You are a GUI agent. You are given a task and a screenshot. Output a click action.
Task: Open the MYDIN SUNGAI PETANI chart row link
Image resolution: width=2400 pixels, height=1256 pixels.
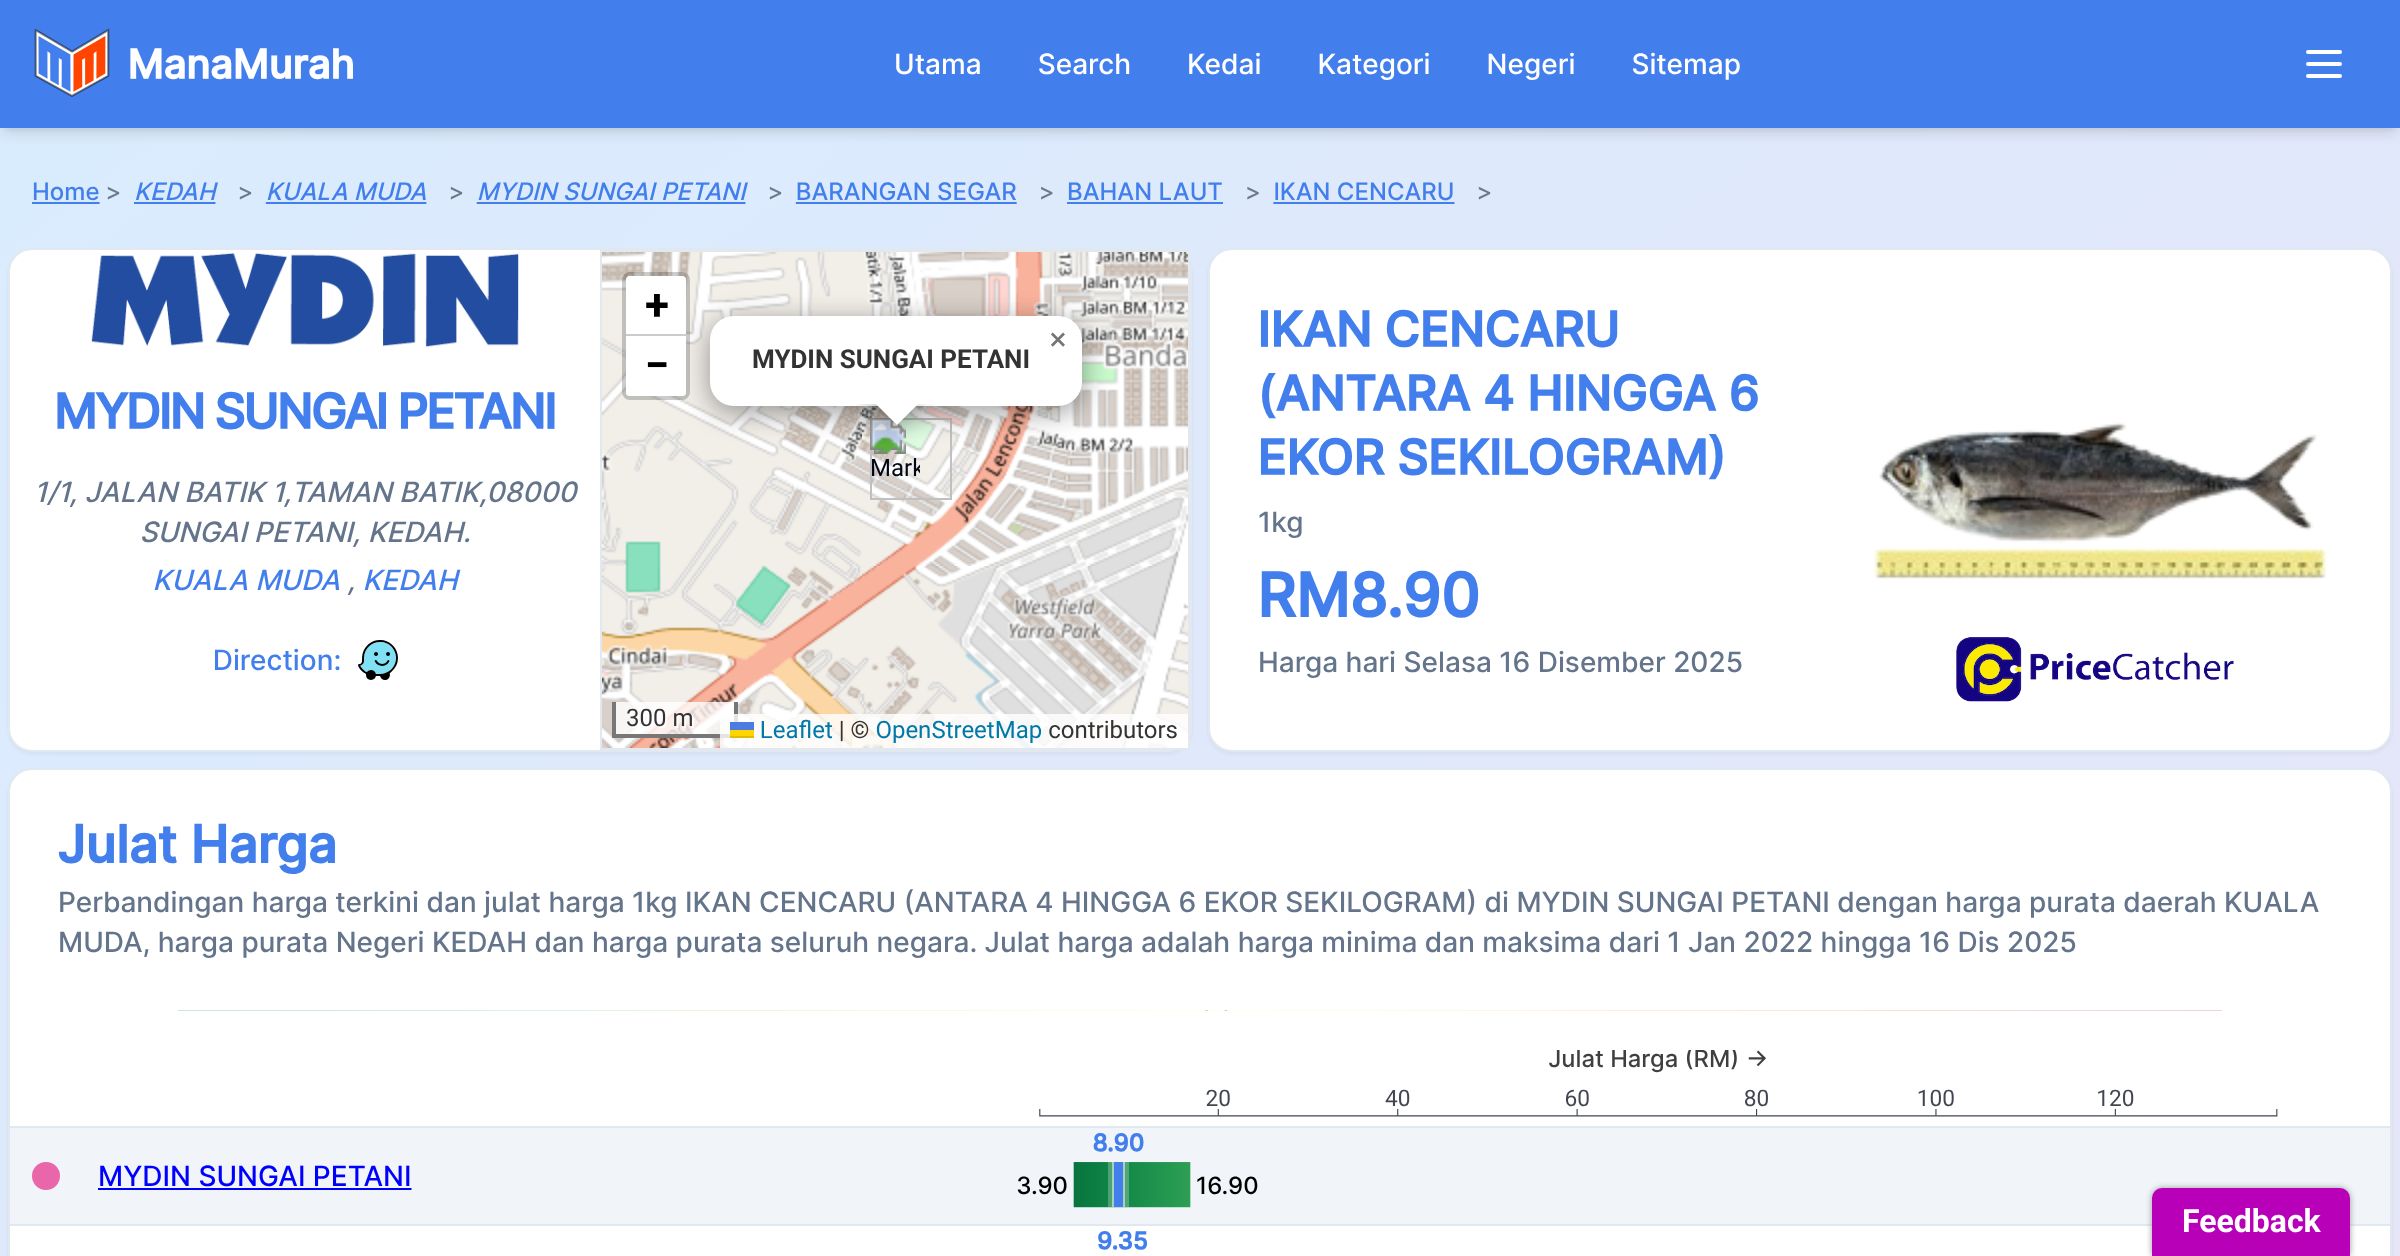254,1176
